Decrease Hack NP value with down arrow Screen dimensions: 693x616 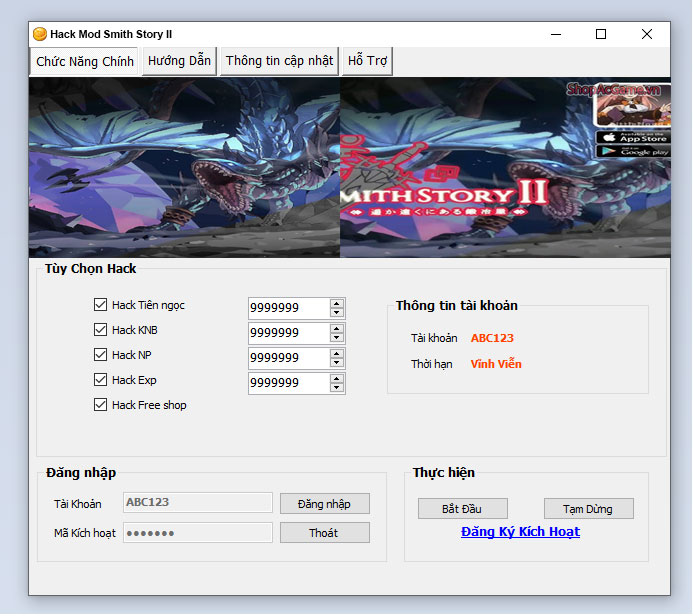337,362
